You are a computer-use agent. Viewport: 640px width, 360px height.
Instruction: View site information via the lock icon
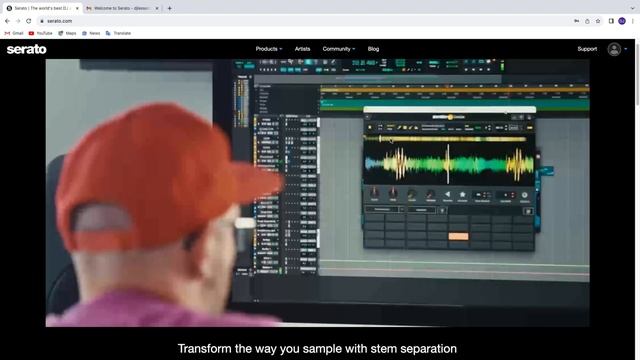[x=42, y=21]
